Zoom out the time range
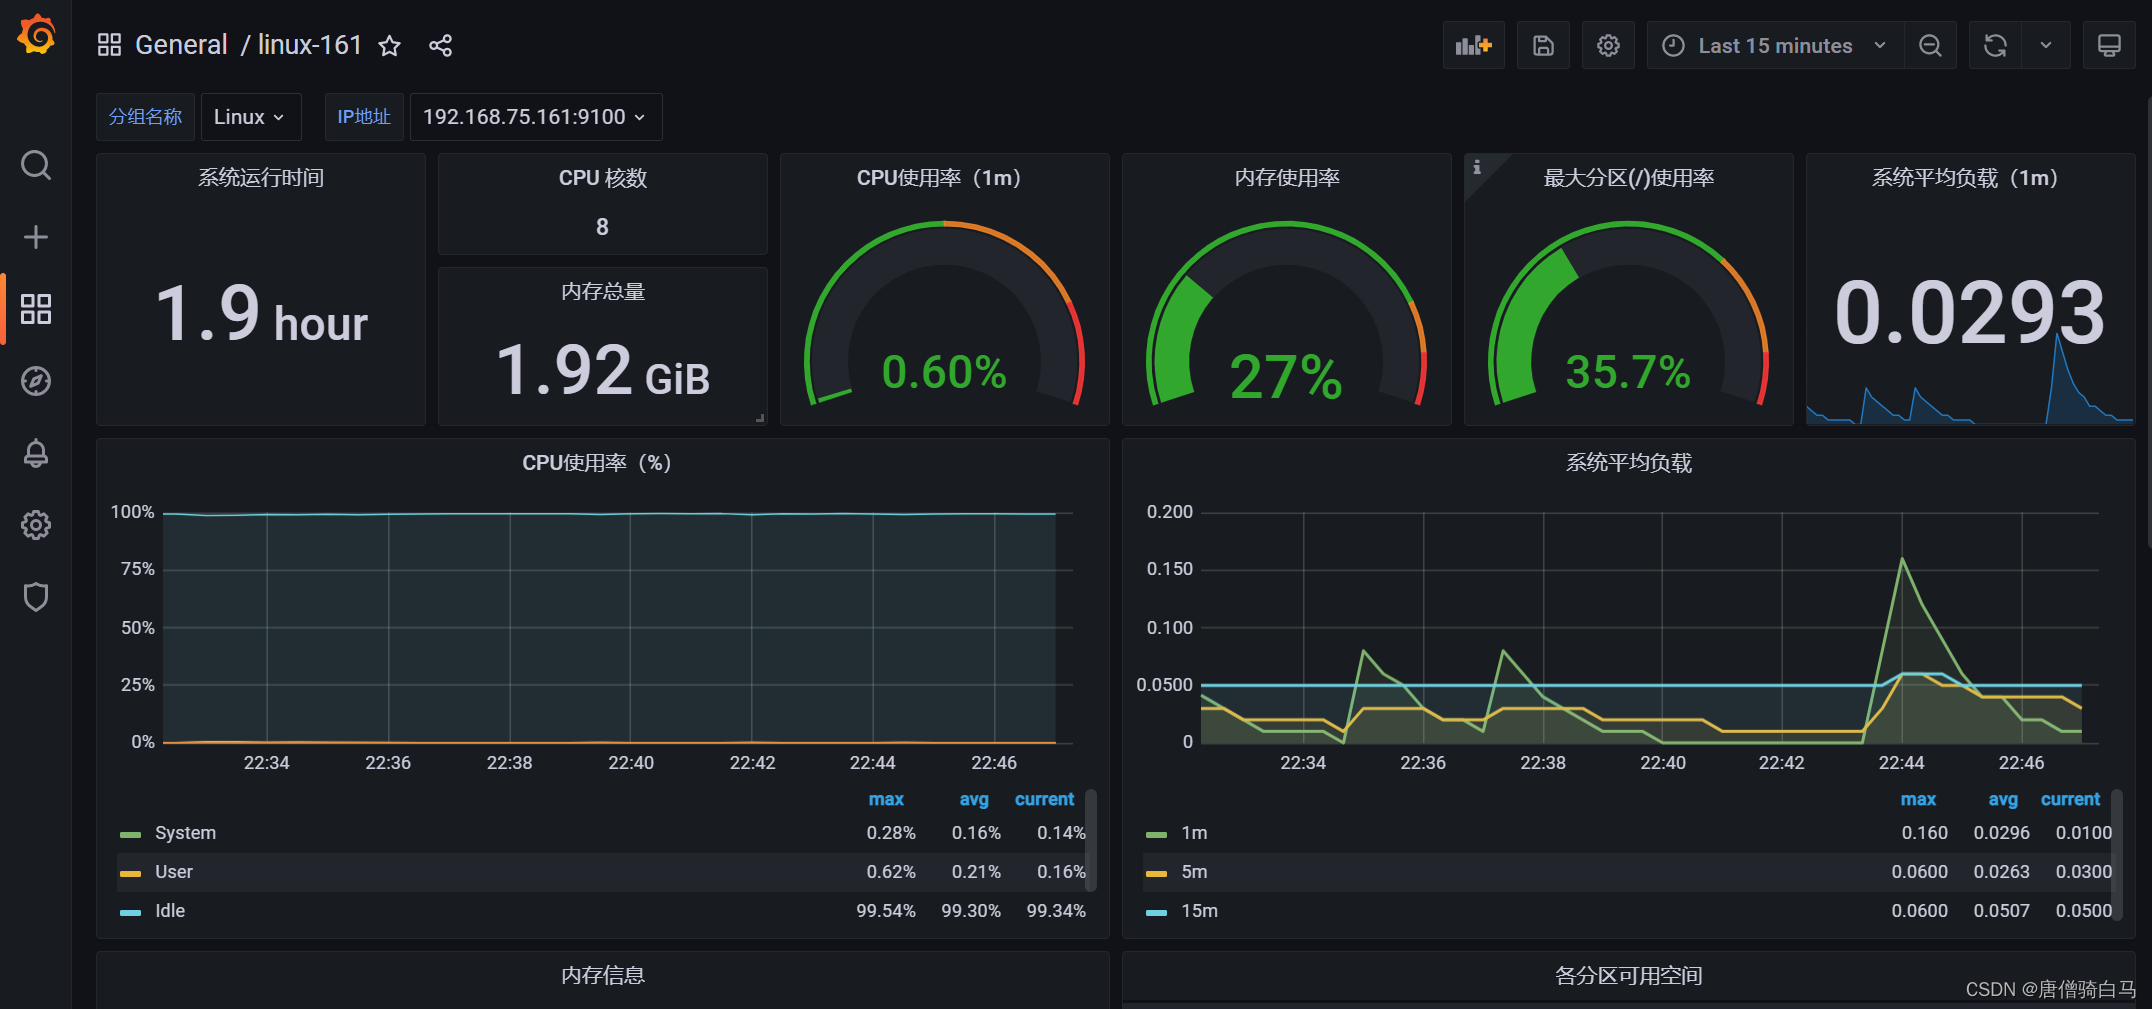The width and height of the screenshot is (2152, 1009). pyautogui.click(x=1930, y=46)
